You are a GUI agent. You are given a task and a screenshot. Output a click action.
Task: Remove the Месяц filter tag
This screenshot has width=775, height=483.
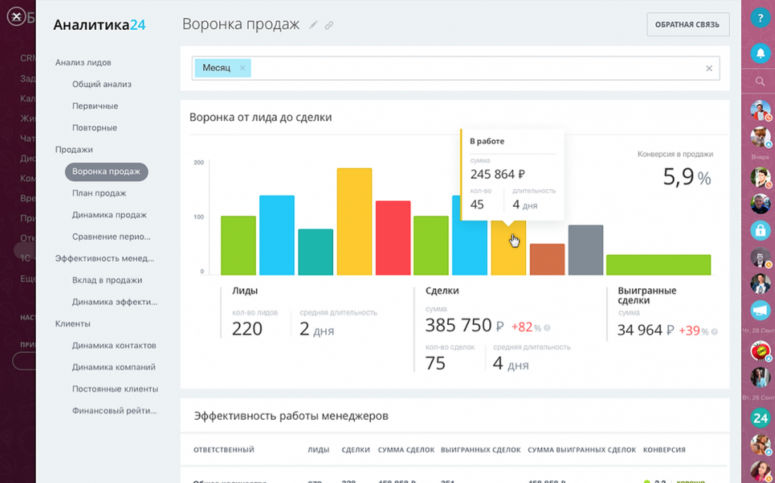(242, 68)
